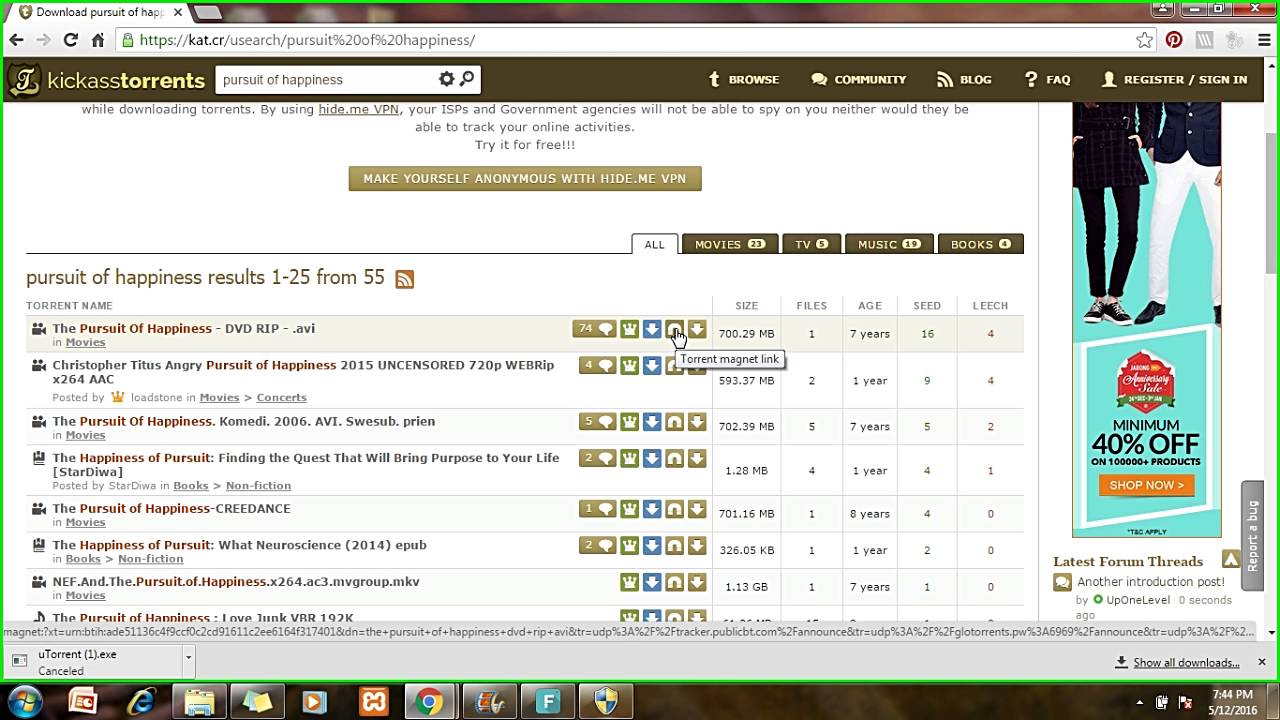Click the Report a bug side tab
Screen dimensions: 1280x720
tap(1252, 536)
